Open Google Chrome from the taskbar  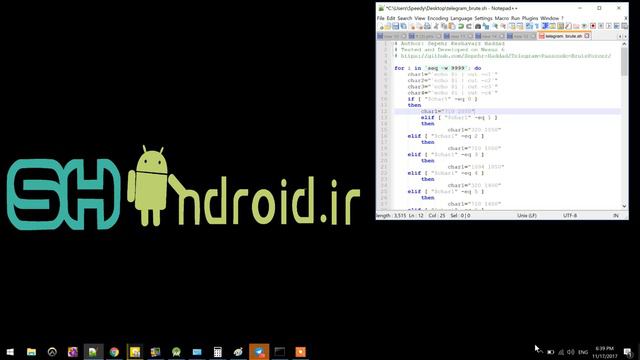click(114, 352)
